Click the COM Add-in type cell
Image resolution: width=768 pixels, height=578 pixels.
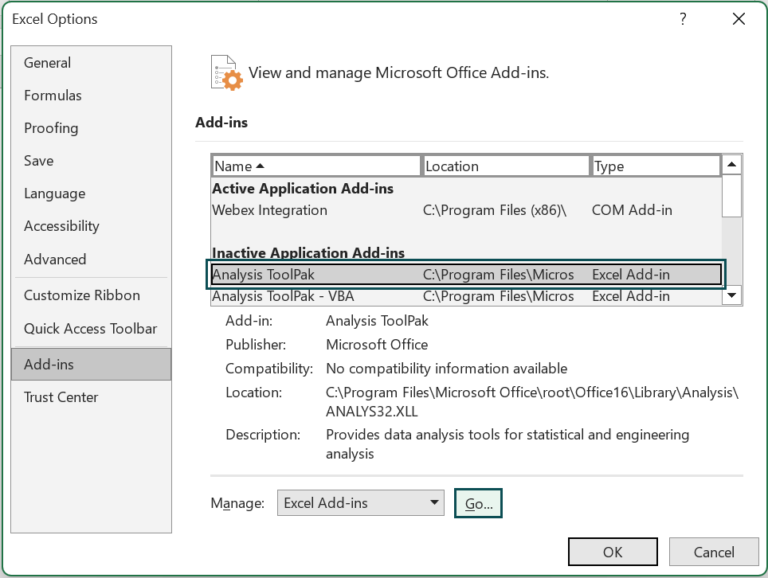click(x=632, y=210)
